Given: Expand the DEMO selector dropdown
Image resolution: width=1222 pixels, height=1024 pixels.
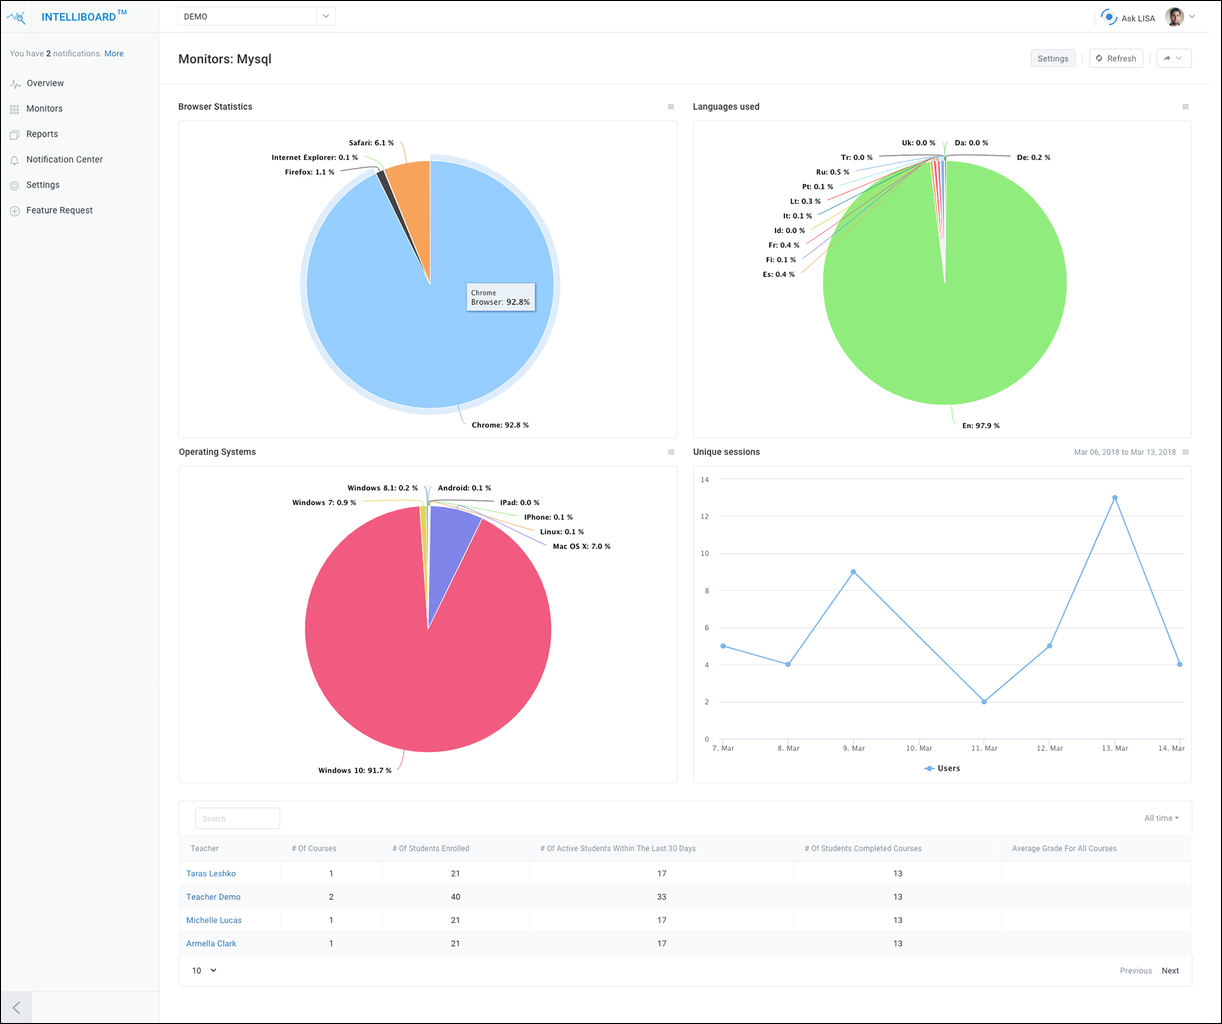Looking at the screenshot, I should point(325,17).
